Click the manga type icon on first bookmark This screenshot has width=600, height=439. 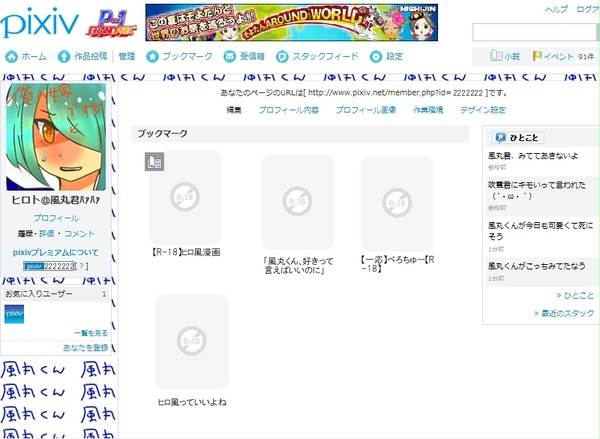pos(154,162)
